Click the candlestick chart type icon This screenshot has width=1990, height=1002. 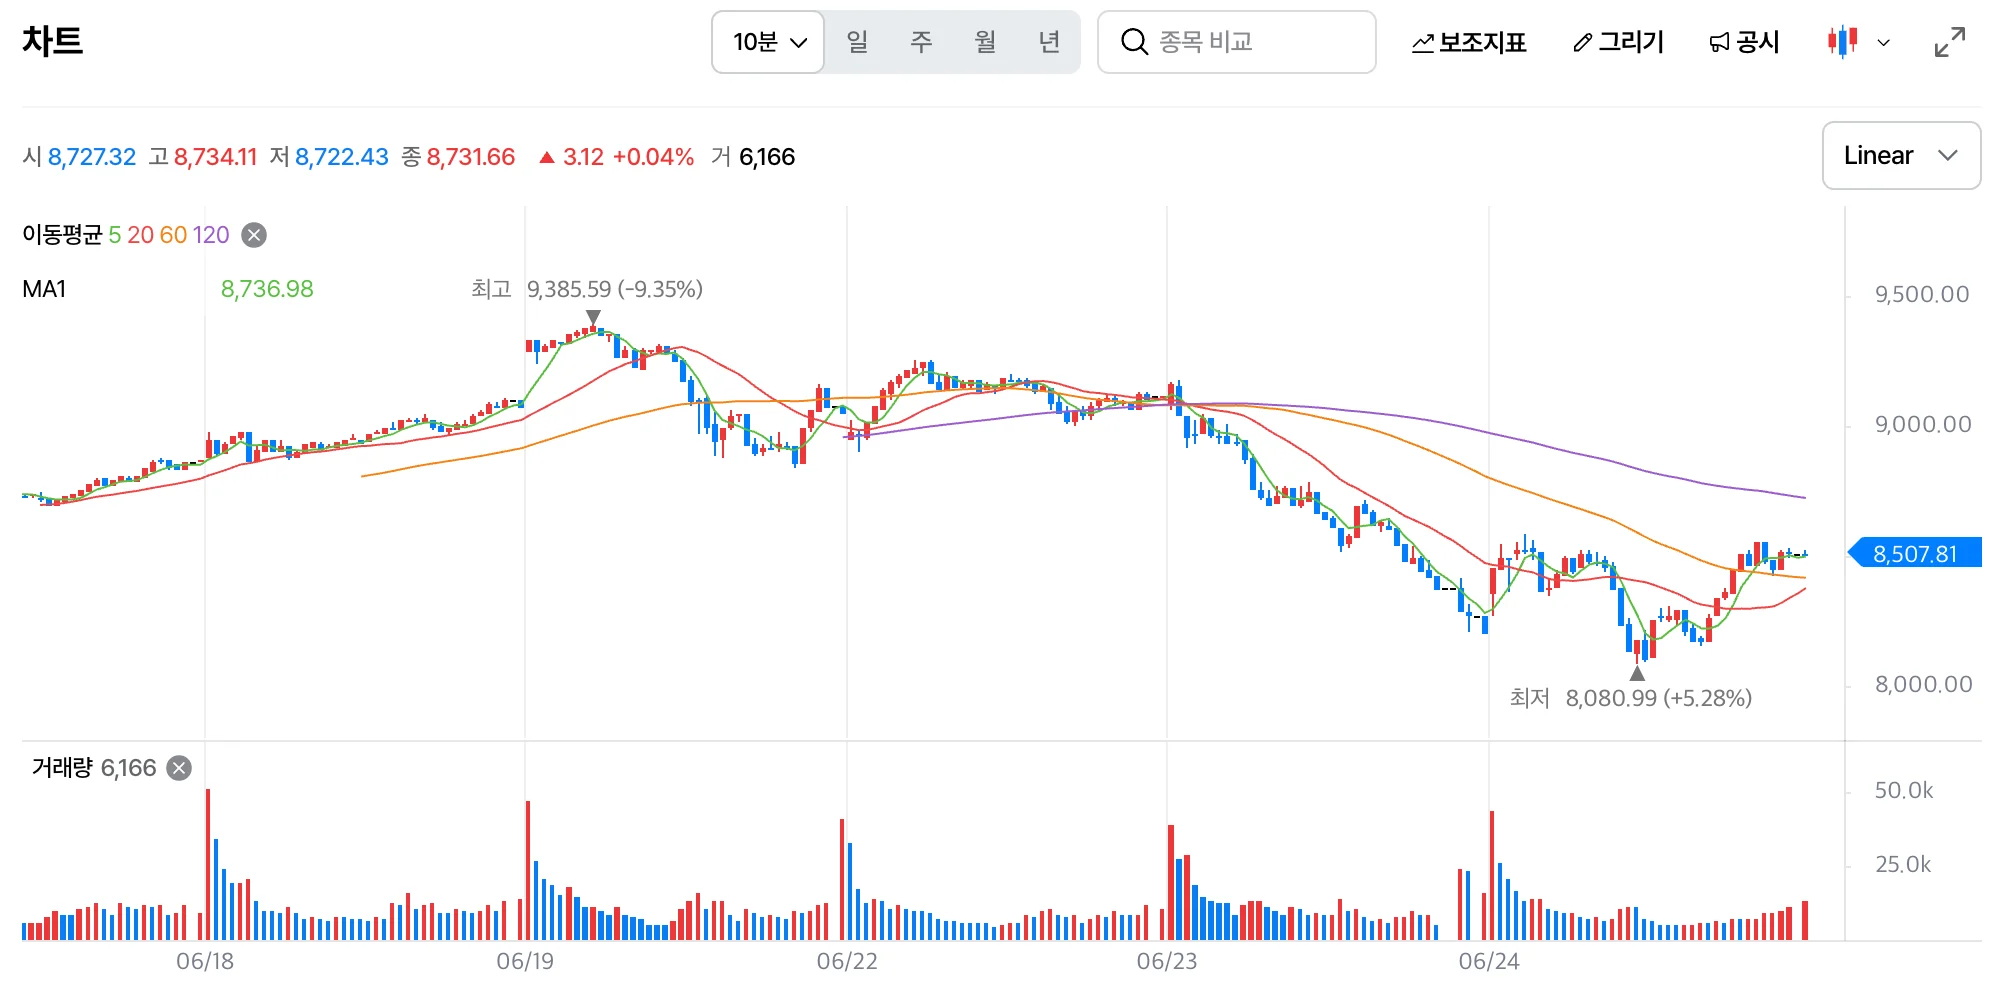click(x=1842, y=42)
